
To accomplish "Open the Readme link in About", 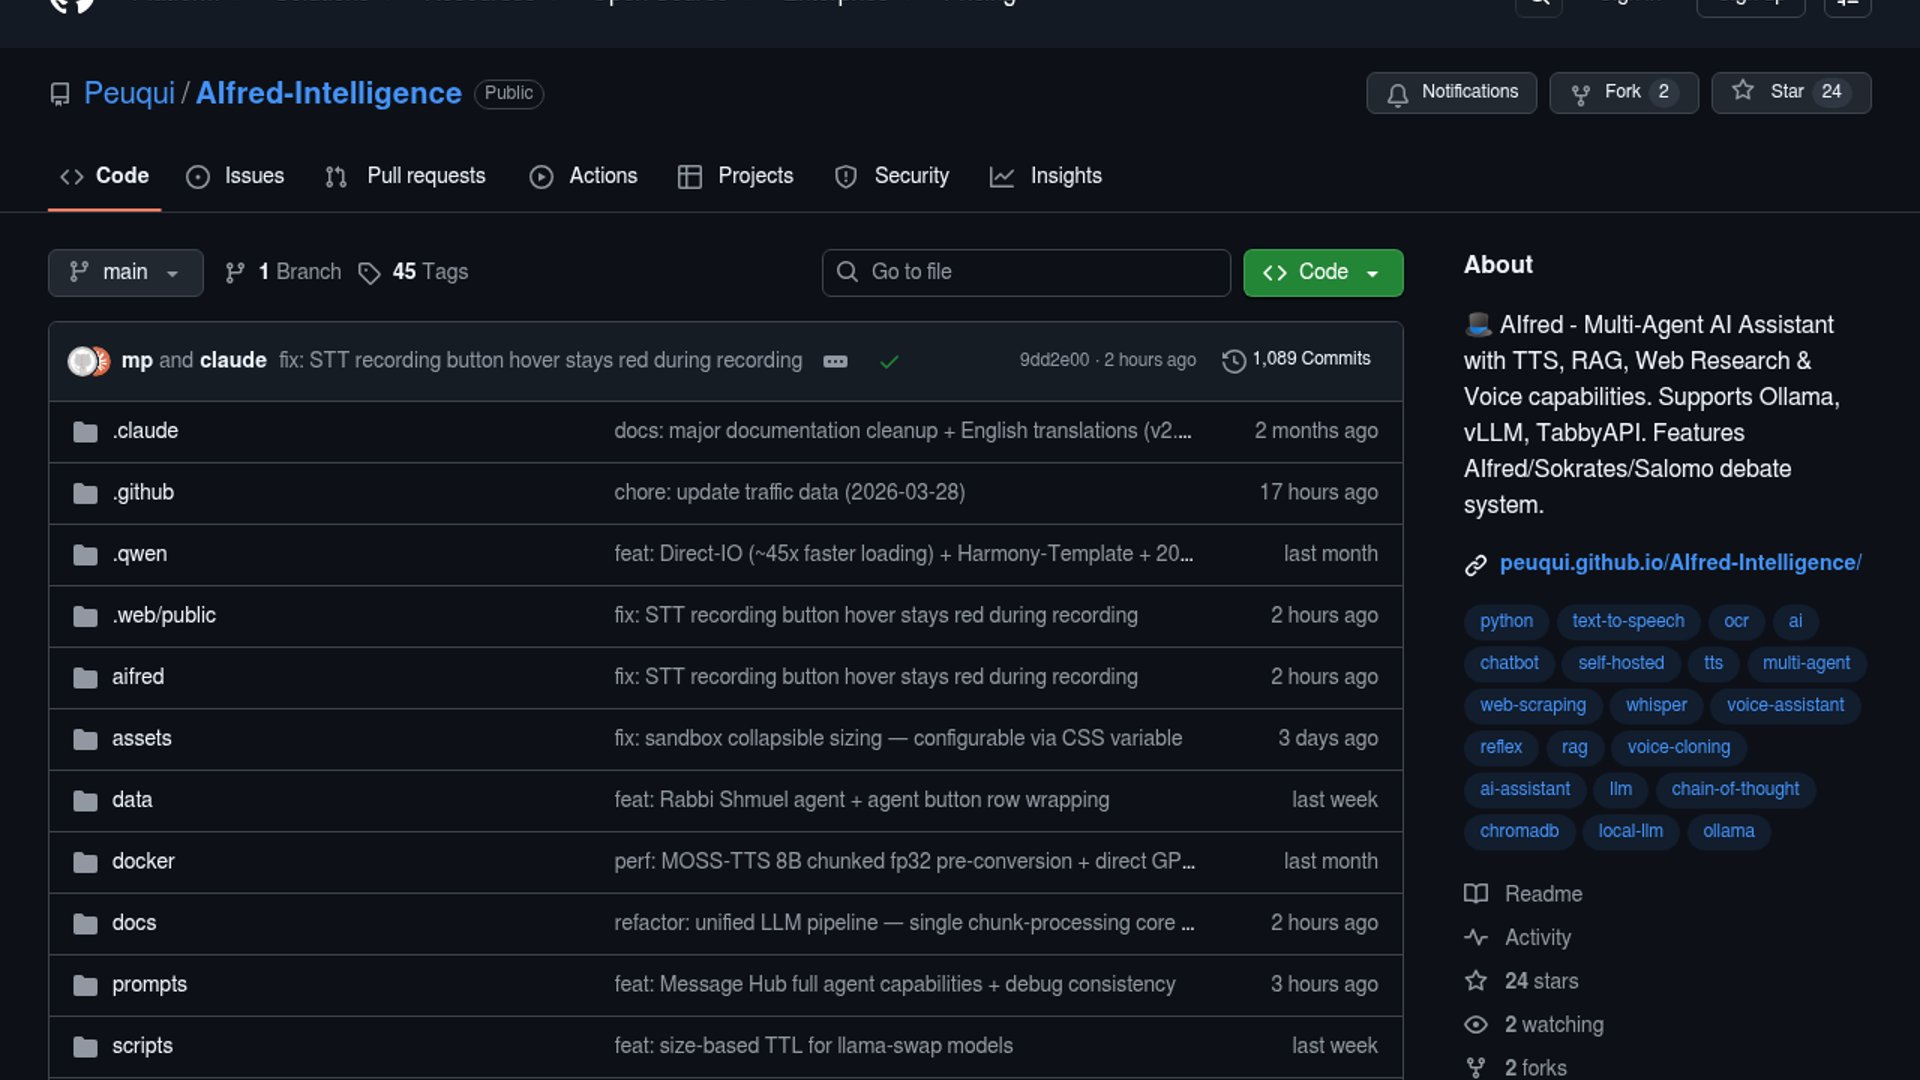I will (x=1543, y=894).
